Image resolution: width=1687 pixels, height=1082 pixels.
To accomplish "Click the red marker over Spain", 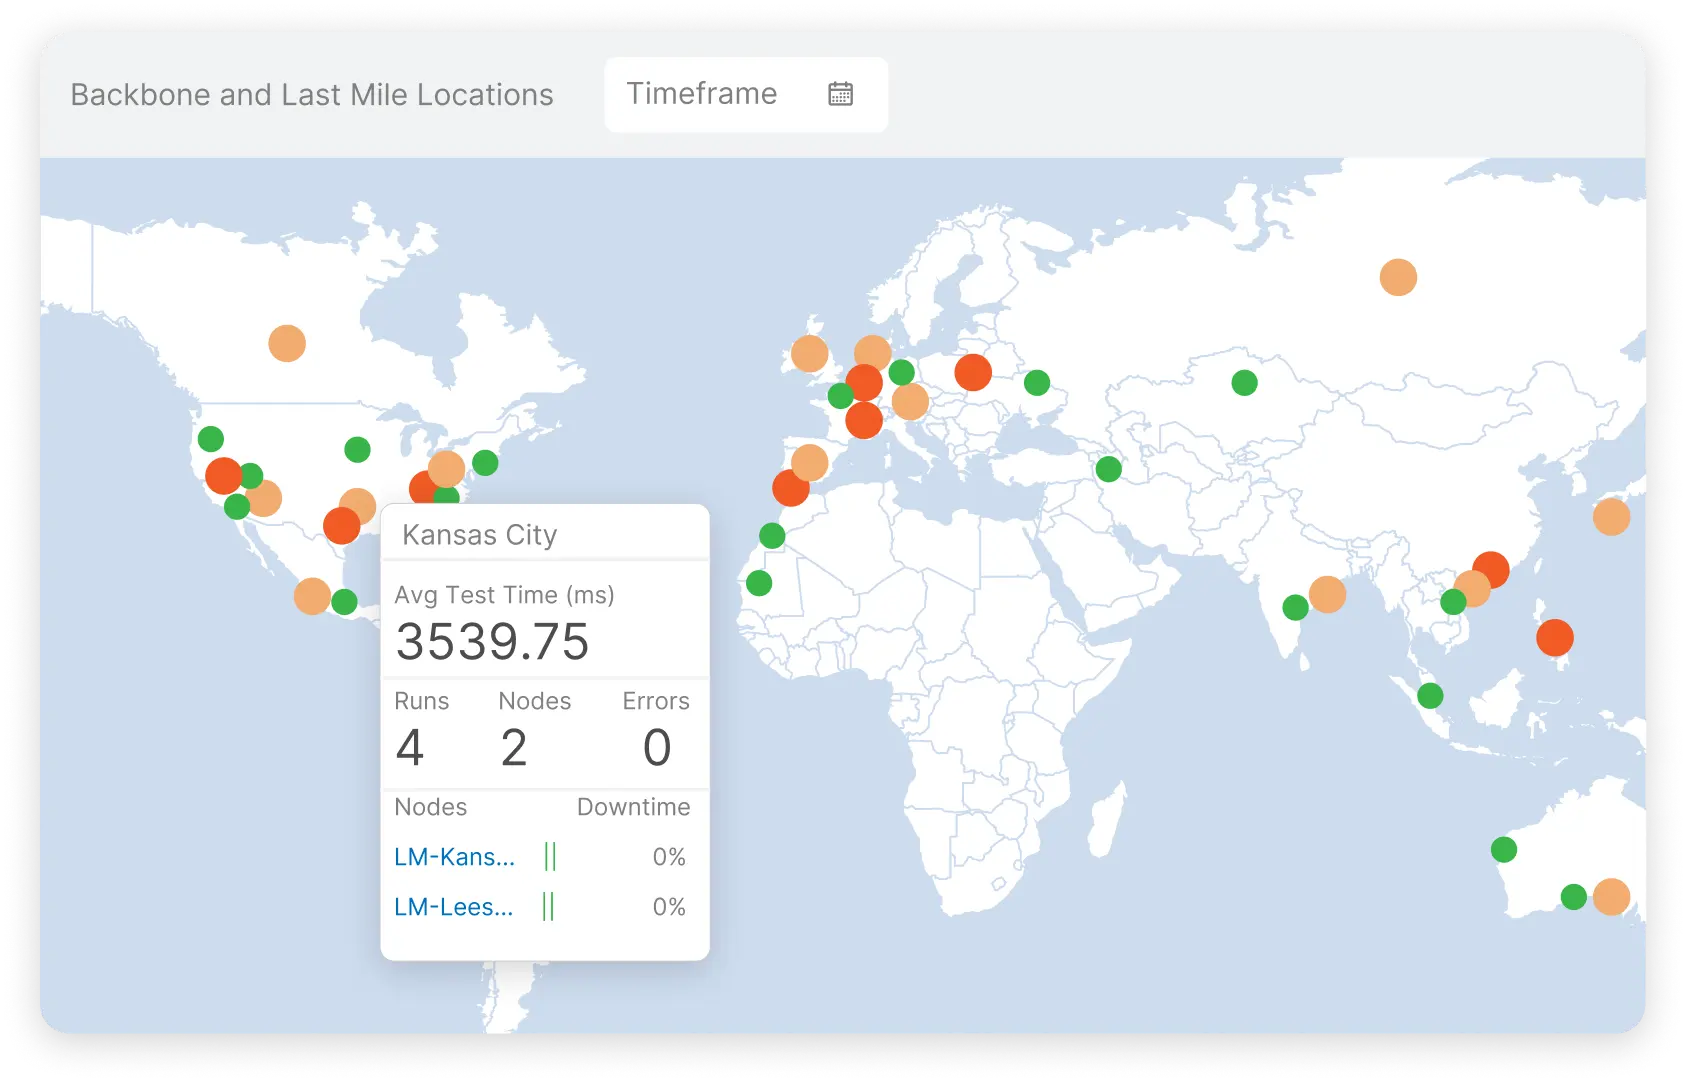I will click(791, 490).
